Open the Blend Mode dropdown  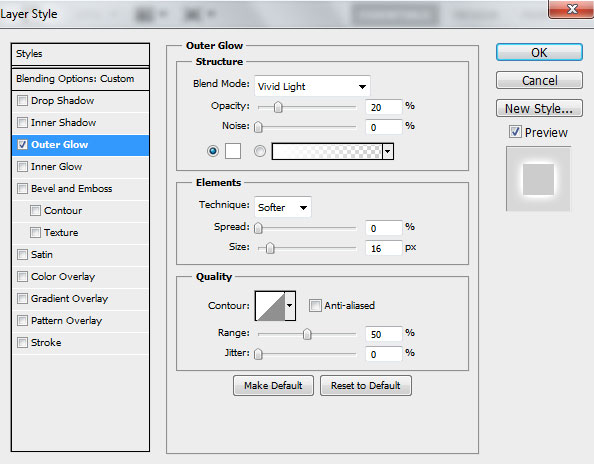(x=312, y=86)
